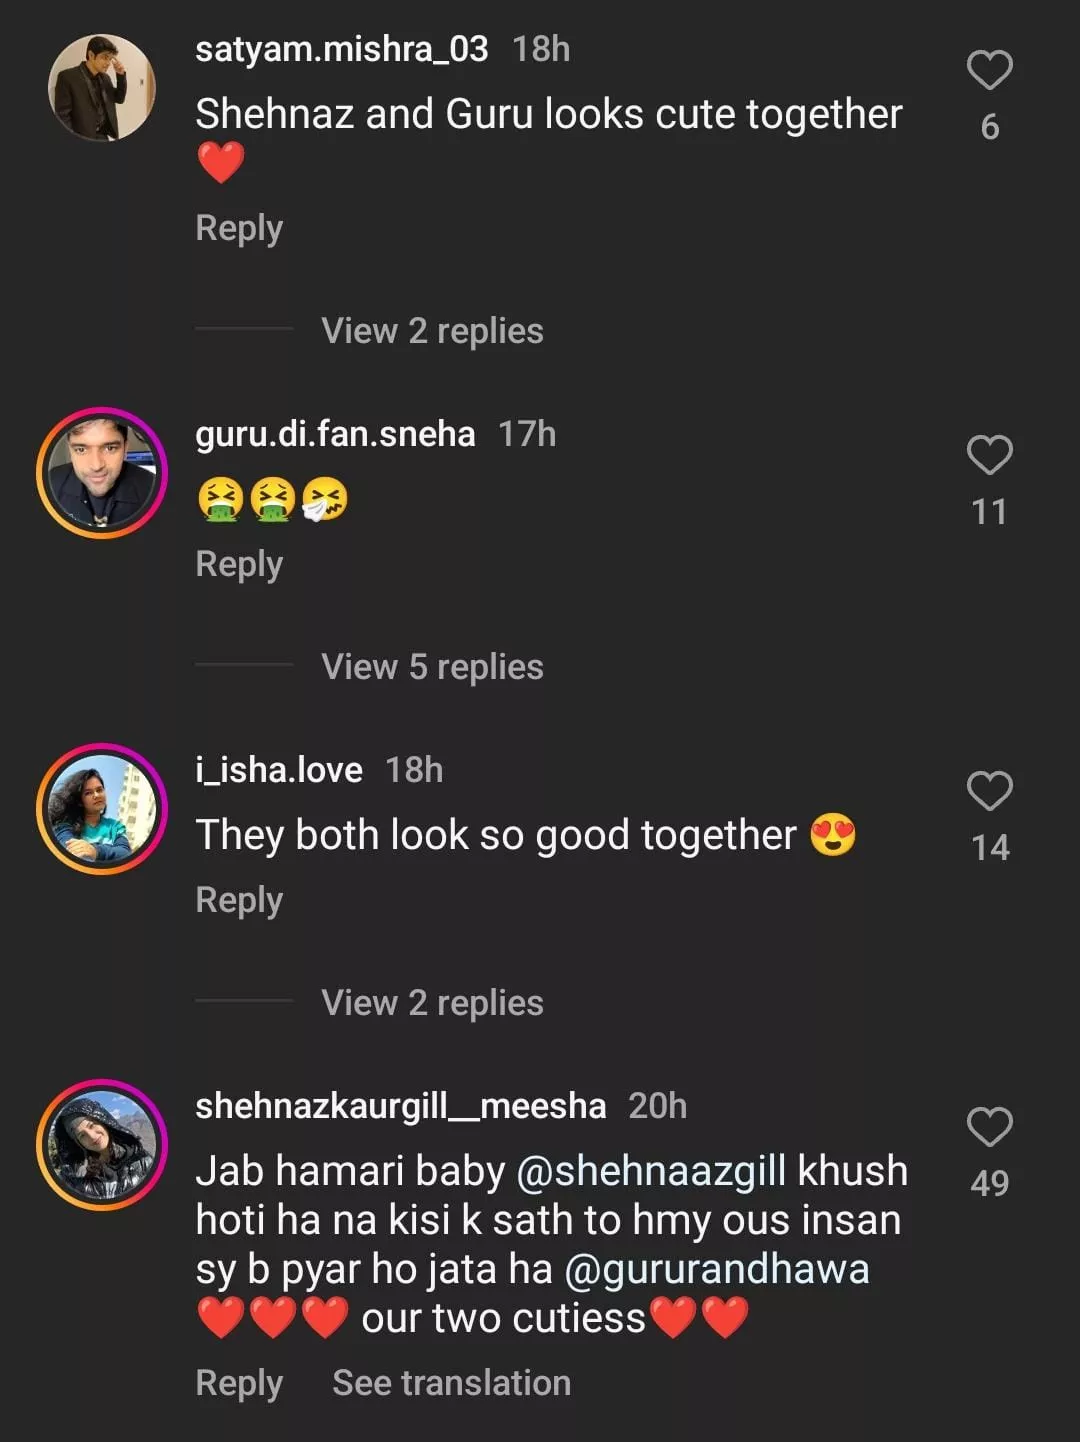This screenshot has height=1442, width=1080.
Task: Reply to guru.di.fan.sneha's comment
Action: (239, 564)
